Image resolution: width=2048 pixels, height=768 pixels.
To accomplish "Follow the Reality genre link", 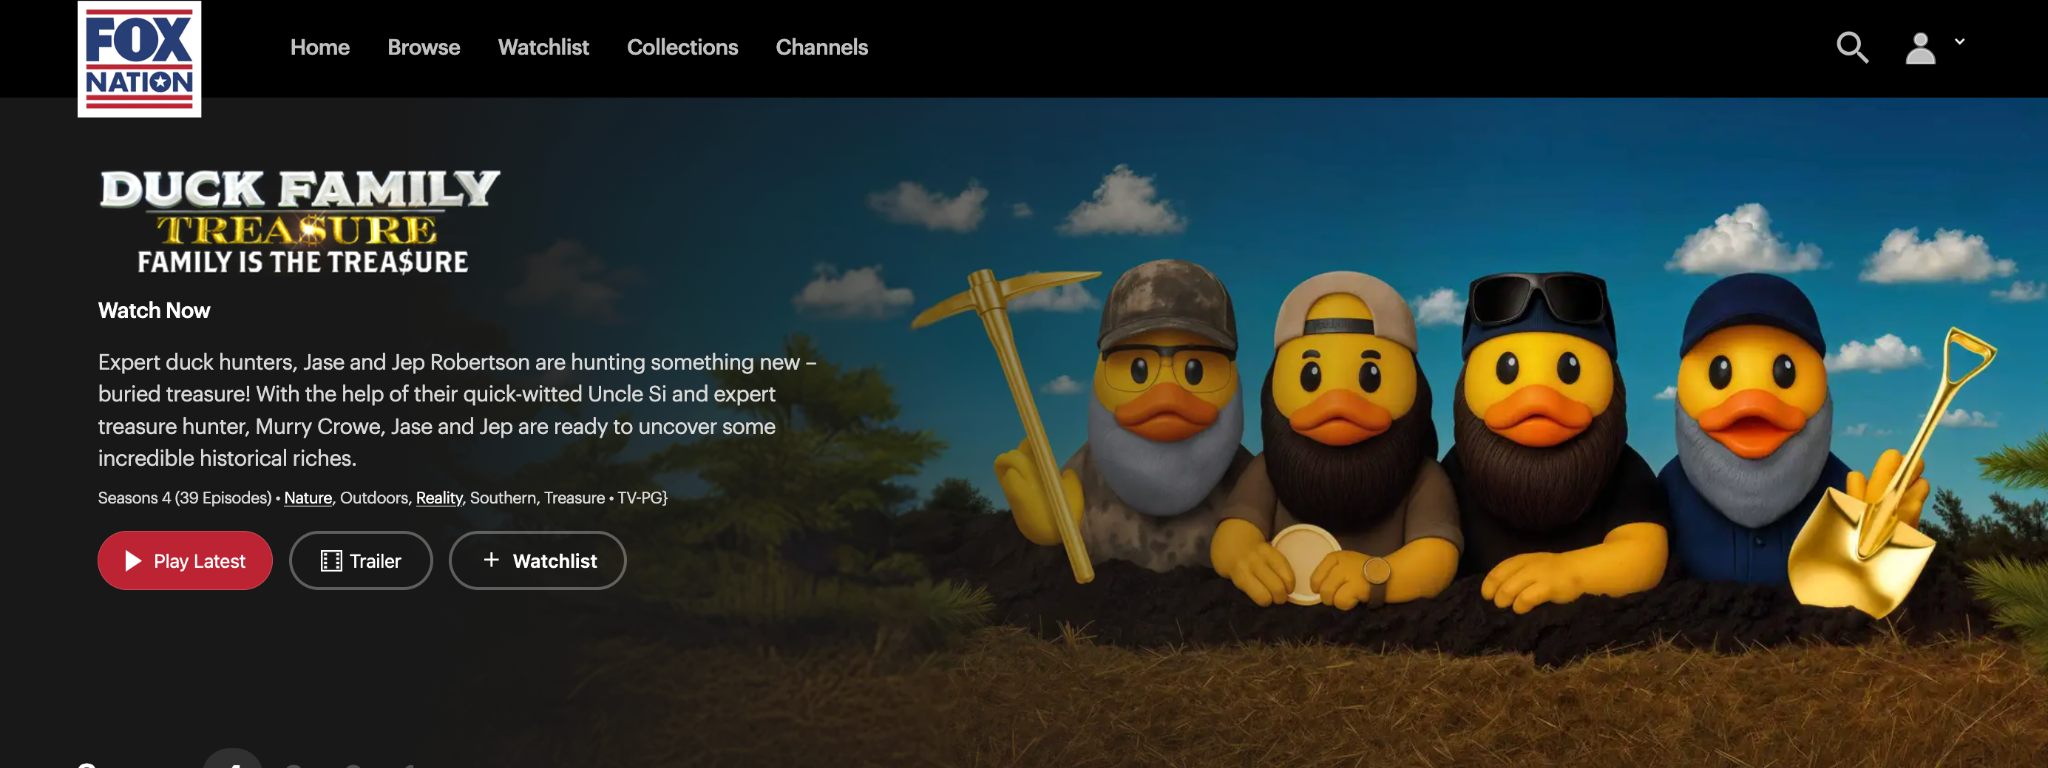I will [439, 498].
